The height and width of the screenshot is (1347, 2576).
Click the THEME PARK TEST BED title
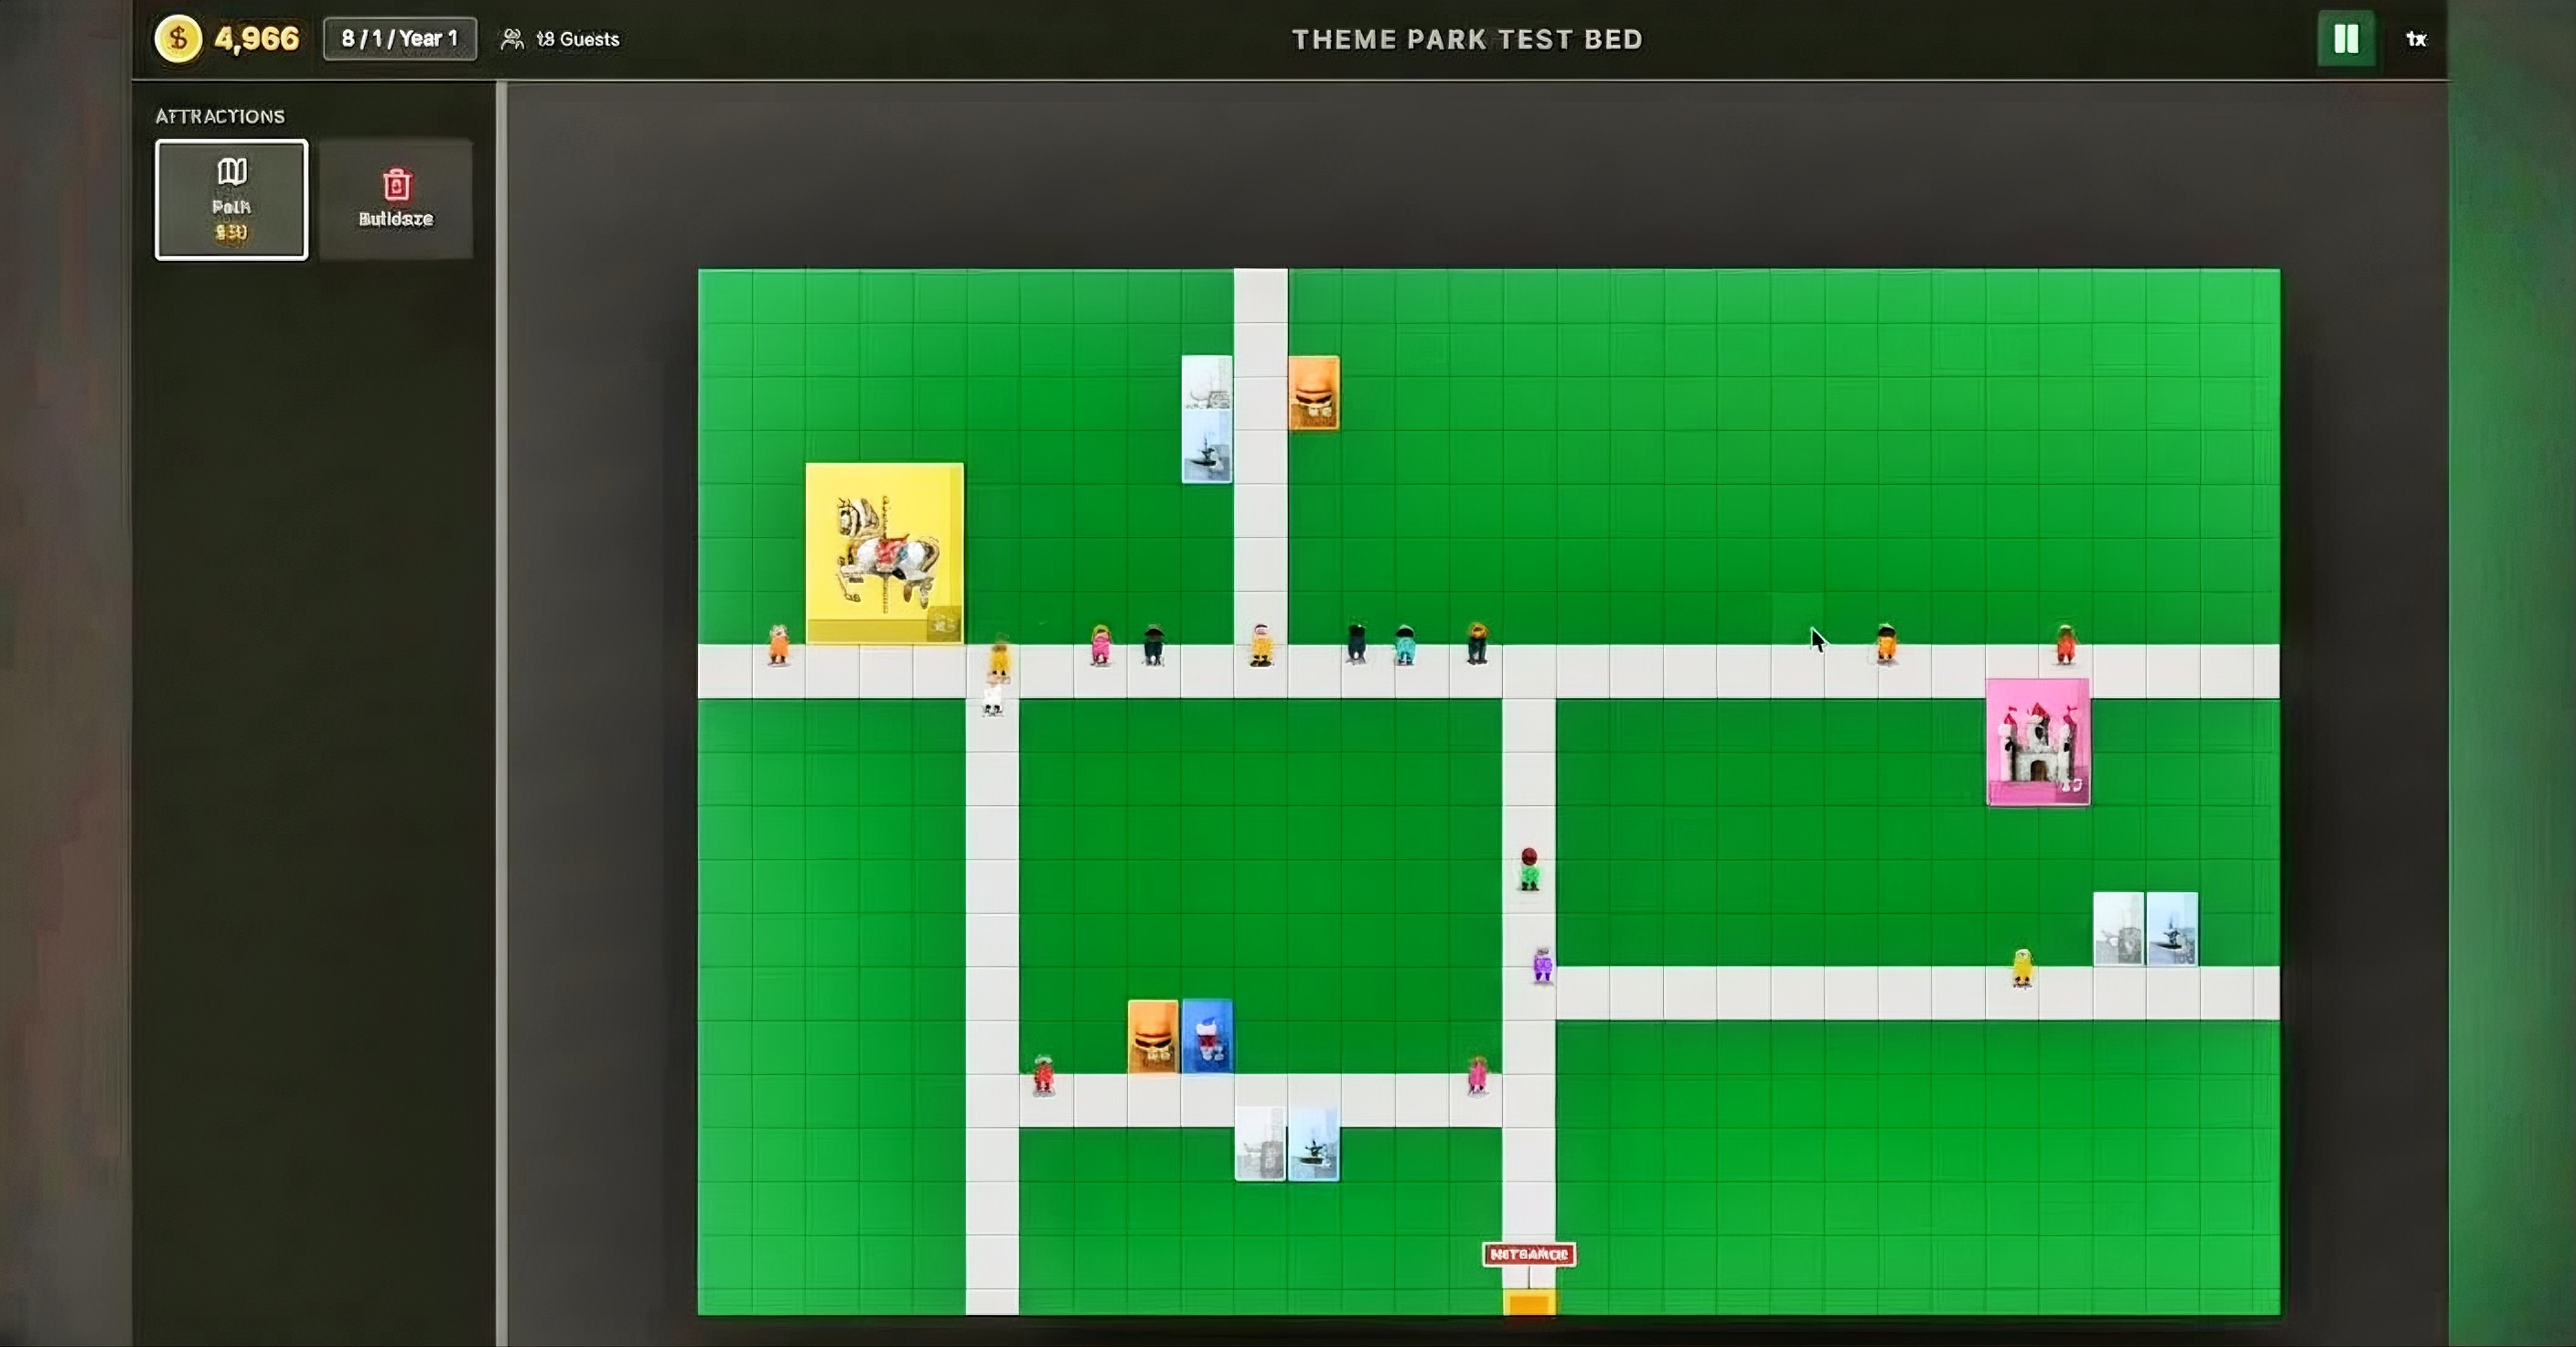(x=1467, y=39)
